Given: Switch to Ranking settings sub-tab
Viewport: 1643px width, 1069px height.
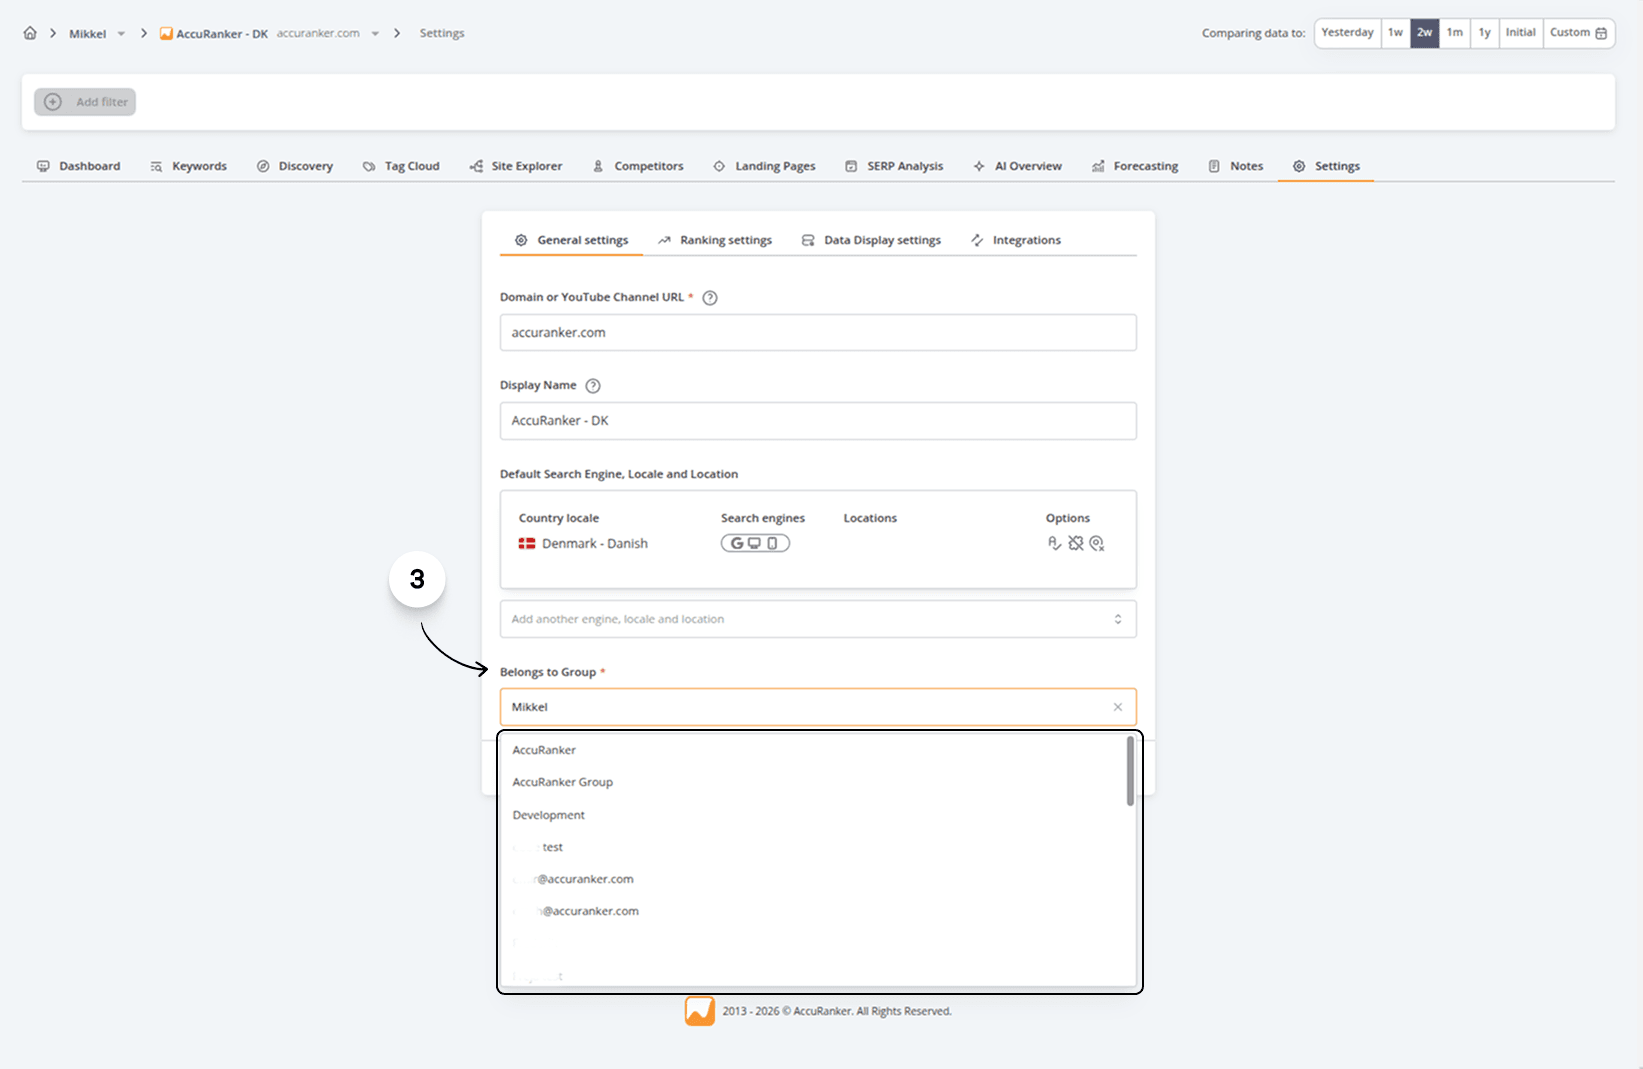Looking at the screenshot, I should point(715,240).
